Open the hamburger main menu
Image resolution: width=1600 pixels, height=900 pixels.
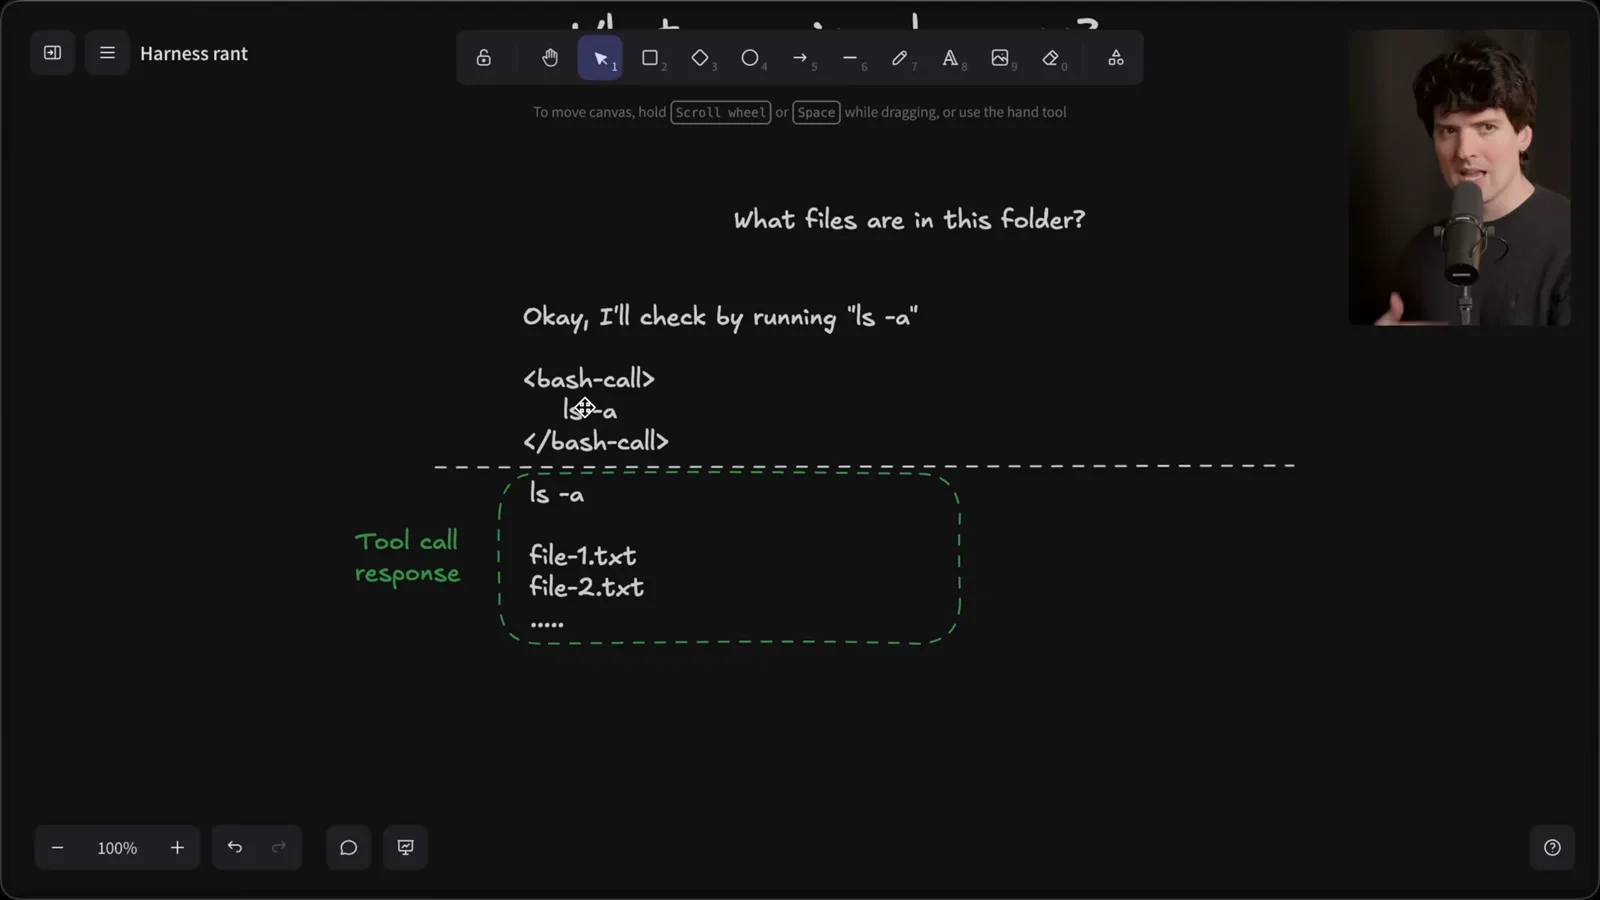point(107,53)
